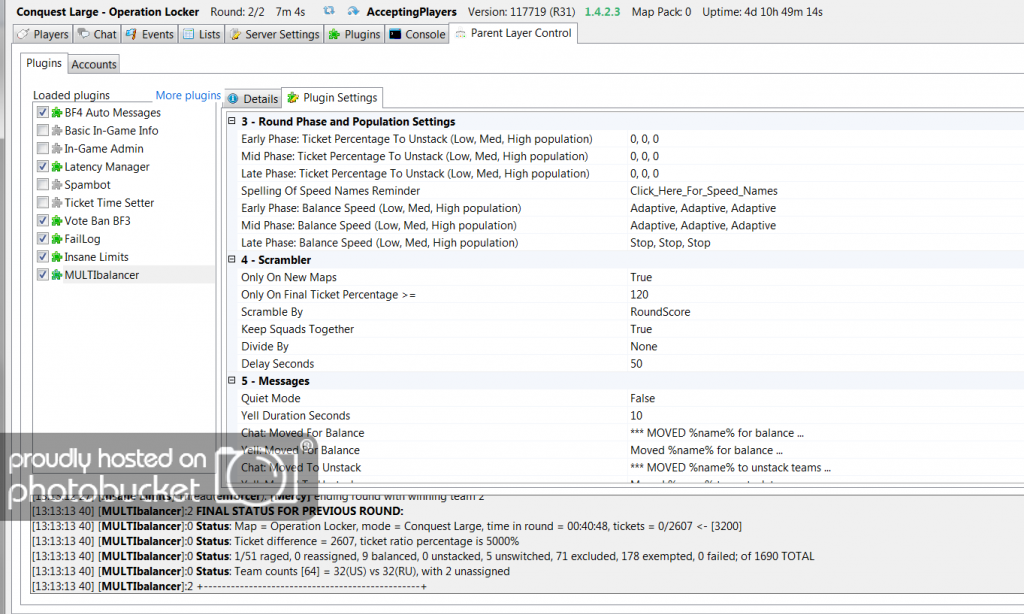This screenshot has width=1024, height=614.
Task: Collapse the 5 - Messages settings group
Action: (x=232, y=381)
